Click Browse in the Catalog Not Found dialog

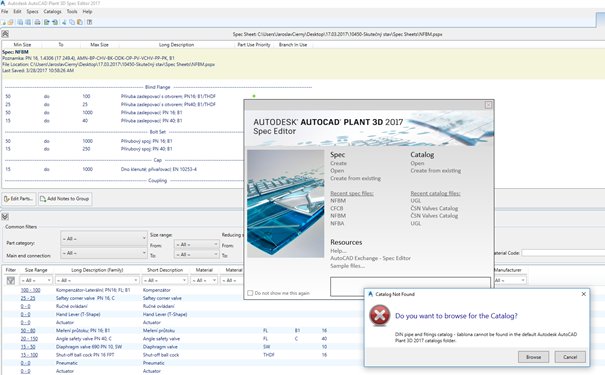[x=533, y=357]
